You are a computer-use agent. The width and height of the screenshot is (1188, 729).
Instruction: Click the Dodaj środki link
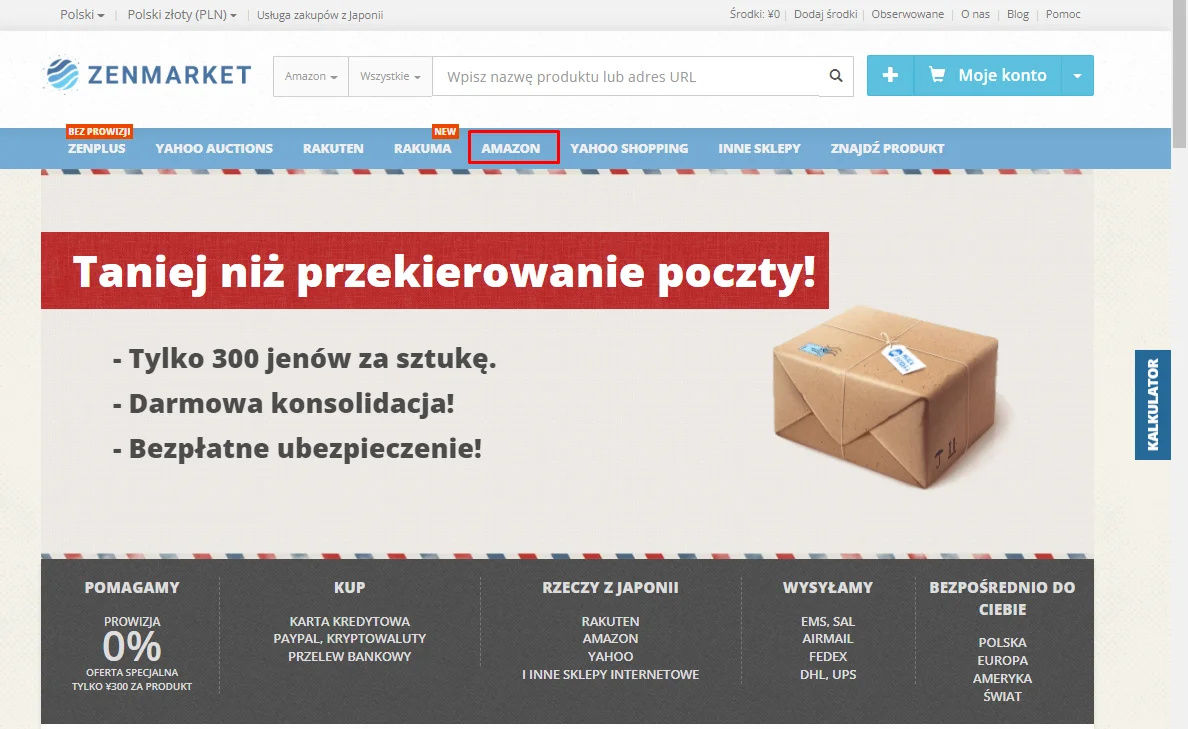[x=825, y=15]
